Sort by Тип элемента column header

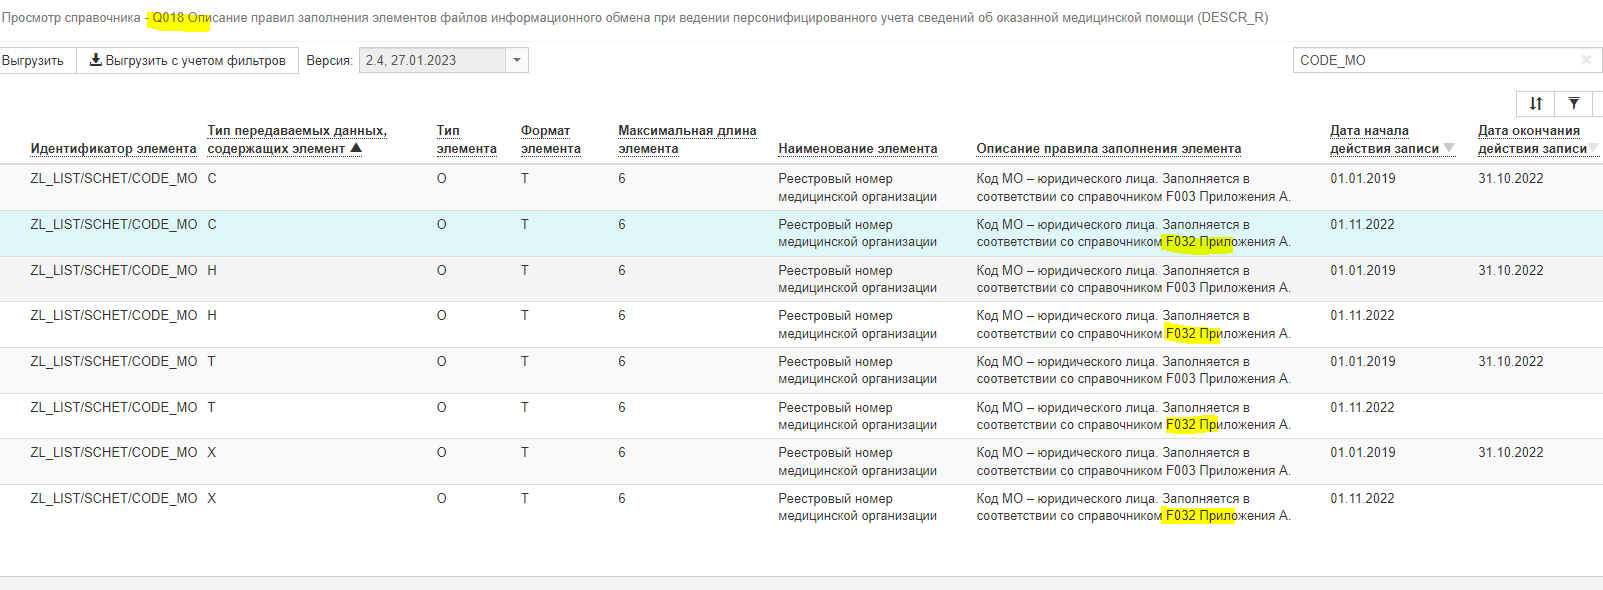[x=466, y=140]
